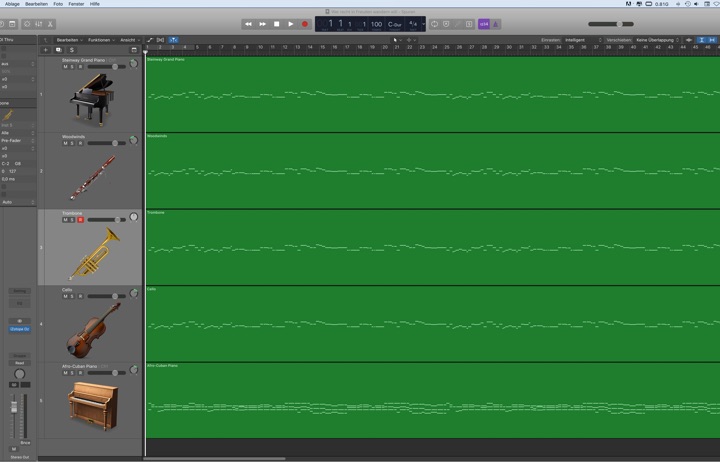Open the command-click tool menu
720x462 pixels.
click(x=411, y=40)
